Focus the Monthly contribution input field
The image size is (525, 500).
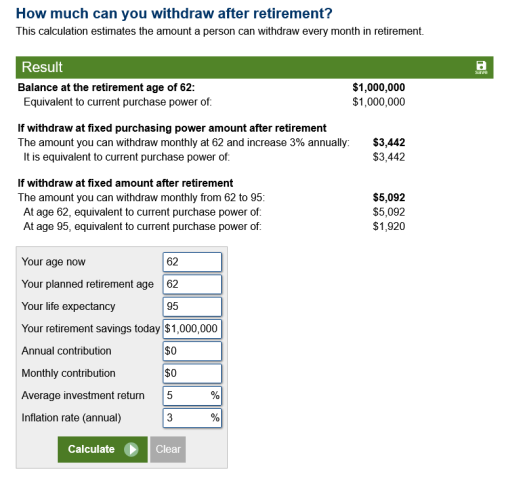pyautogui.click(x=192, y=373)
